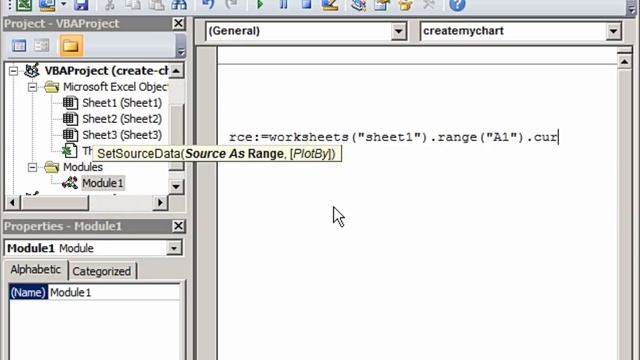This screenshot has height=360, width=640.
Task: Click the Break pause icon
Action: (x=283, y=5)
